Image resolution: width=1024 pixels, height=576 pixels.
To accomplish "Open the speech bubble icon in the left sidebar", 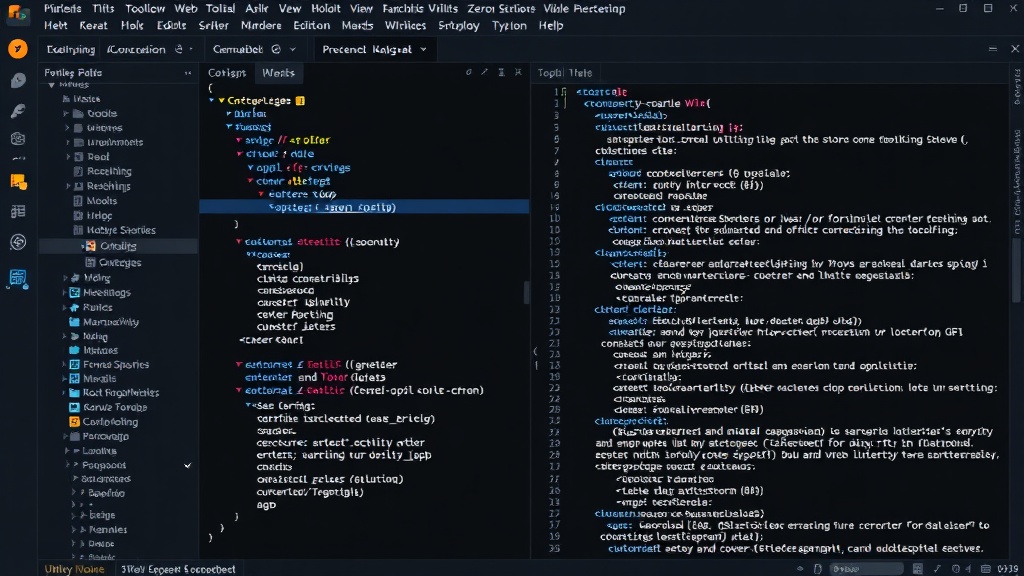I will 18,80.
